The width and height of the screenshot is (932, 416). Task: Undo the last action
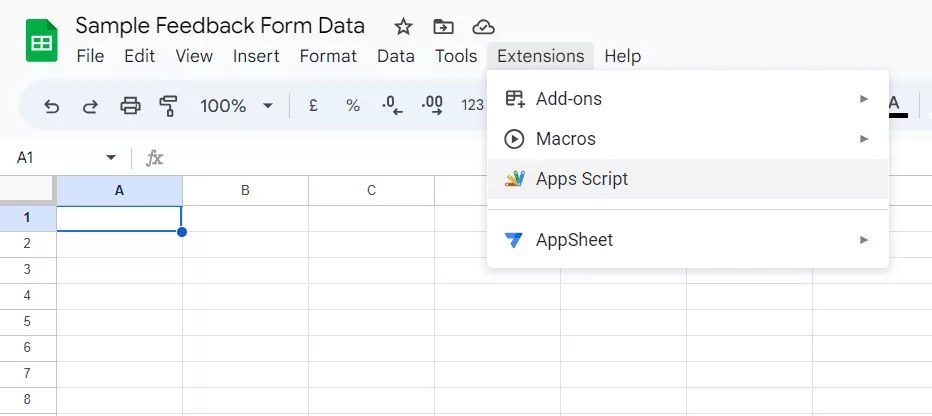tap(52, 106)
